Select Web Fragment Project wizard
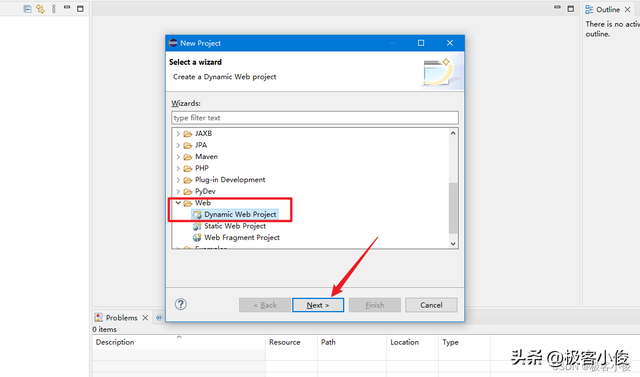 [242, 237]
